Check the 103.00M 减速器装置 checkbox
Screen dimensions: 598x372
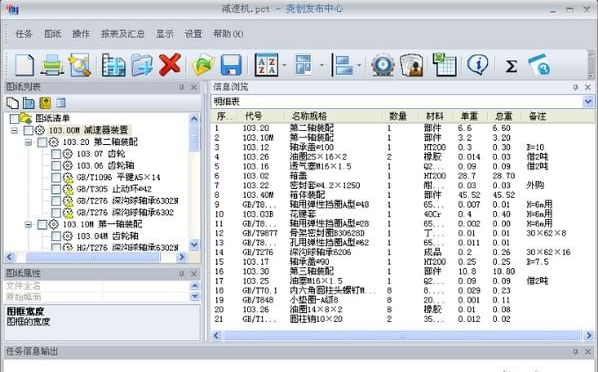click(x=28, y=130)
